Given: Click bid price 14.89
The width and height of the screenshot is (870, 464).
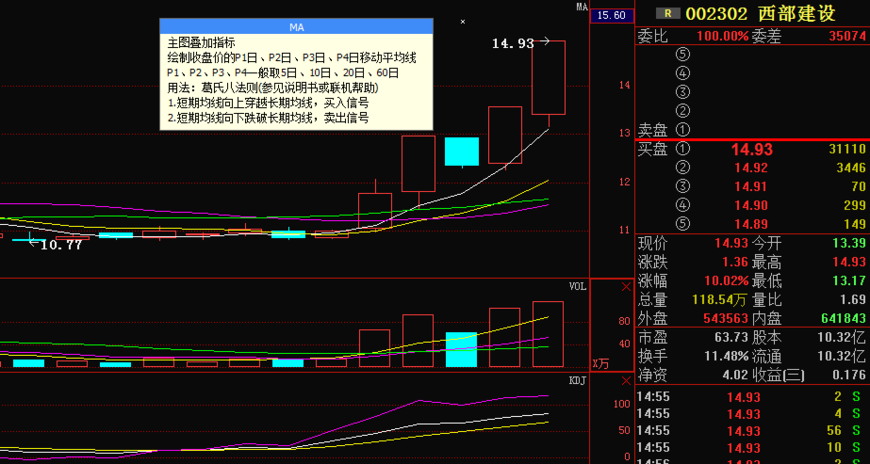Looking at the screenshot, I should click(x=751, y=224).
